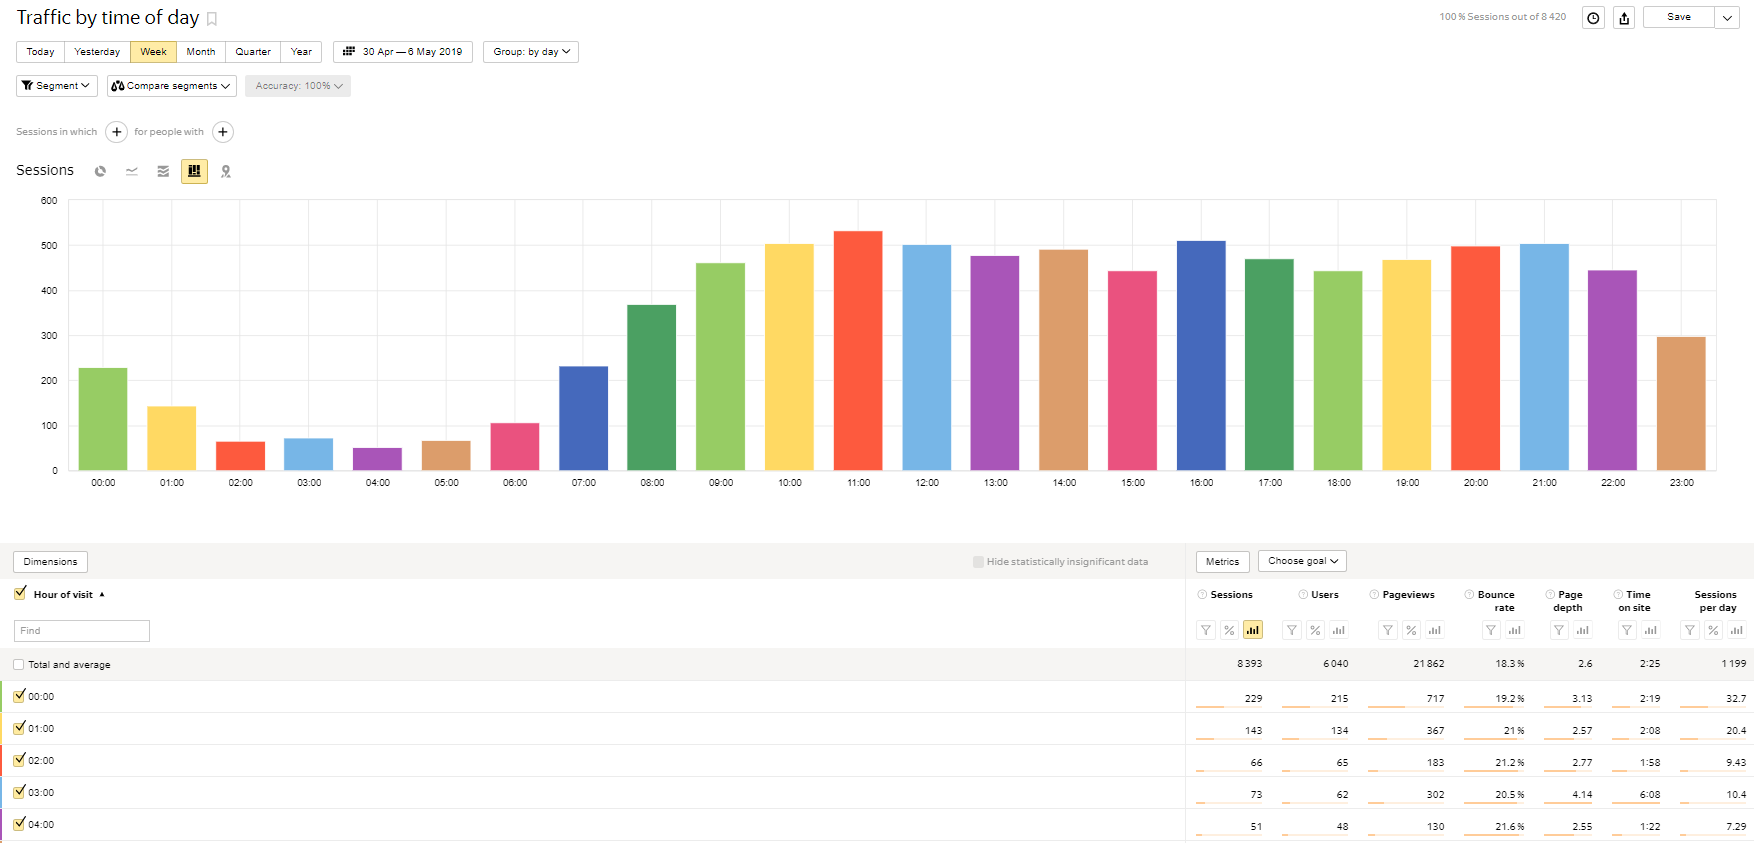Filter by the Sessions metric
The image size is (1754, 843).
coord(1206,630)
